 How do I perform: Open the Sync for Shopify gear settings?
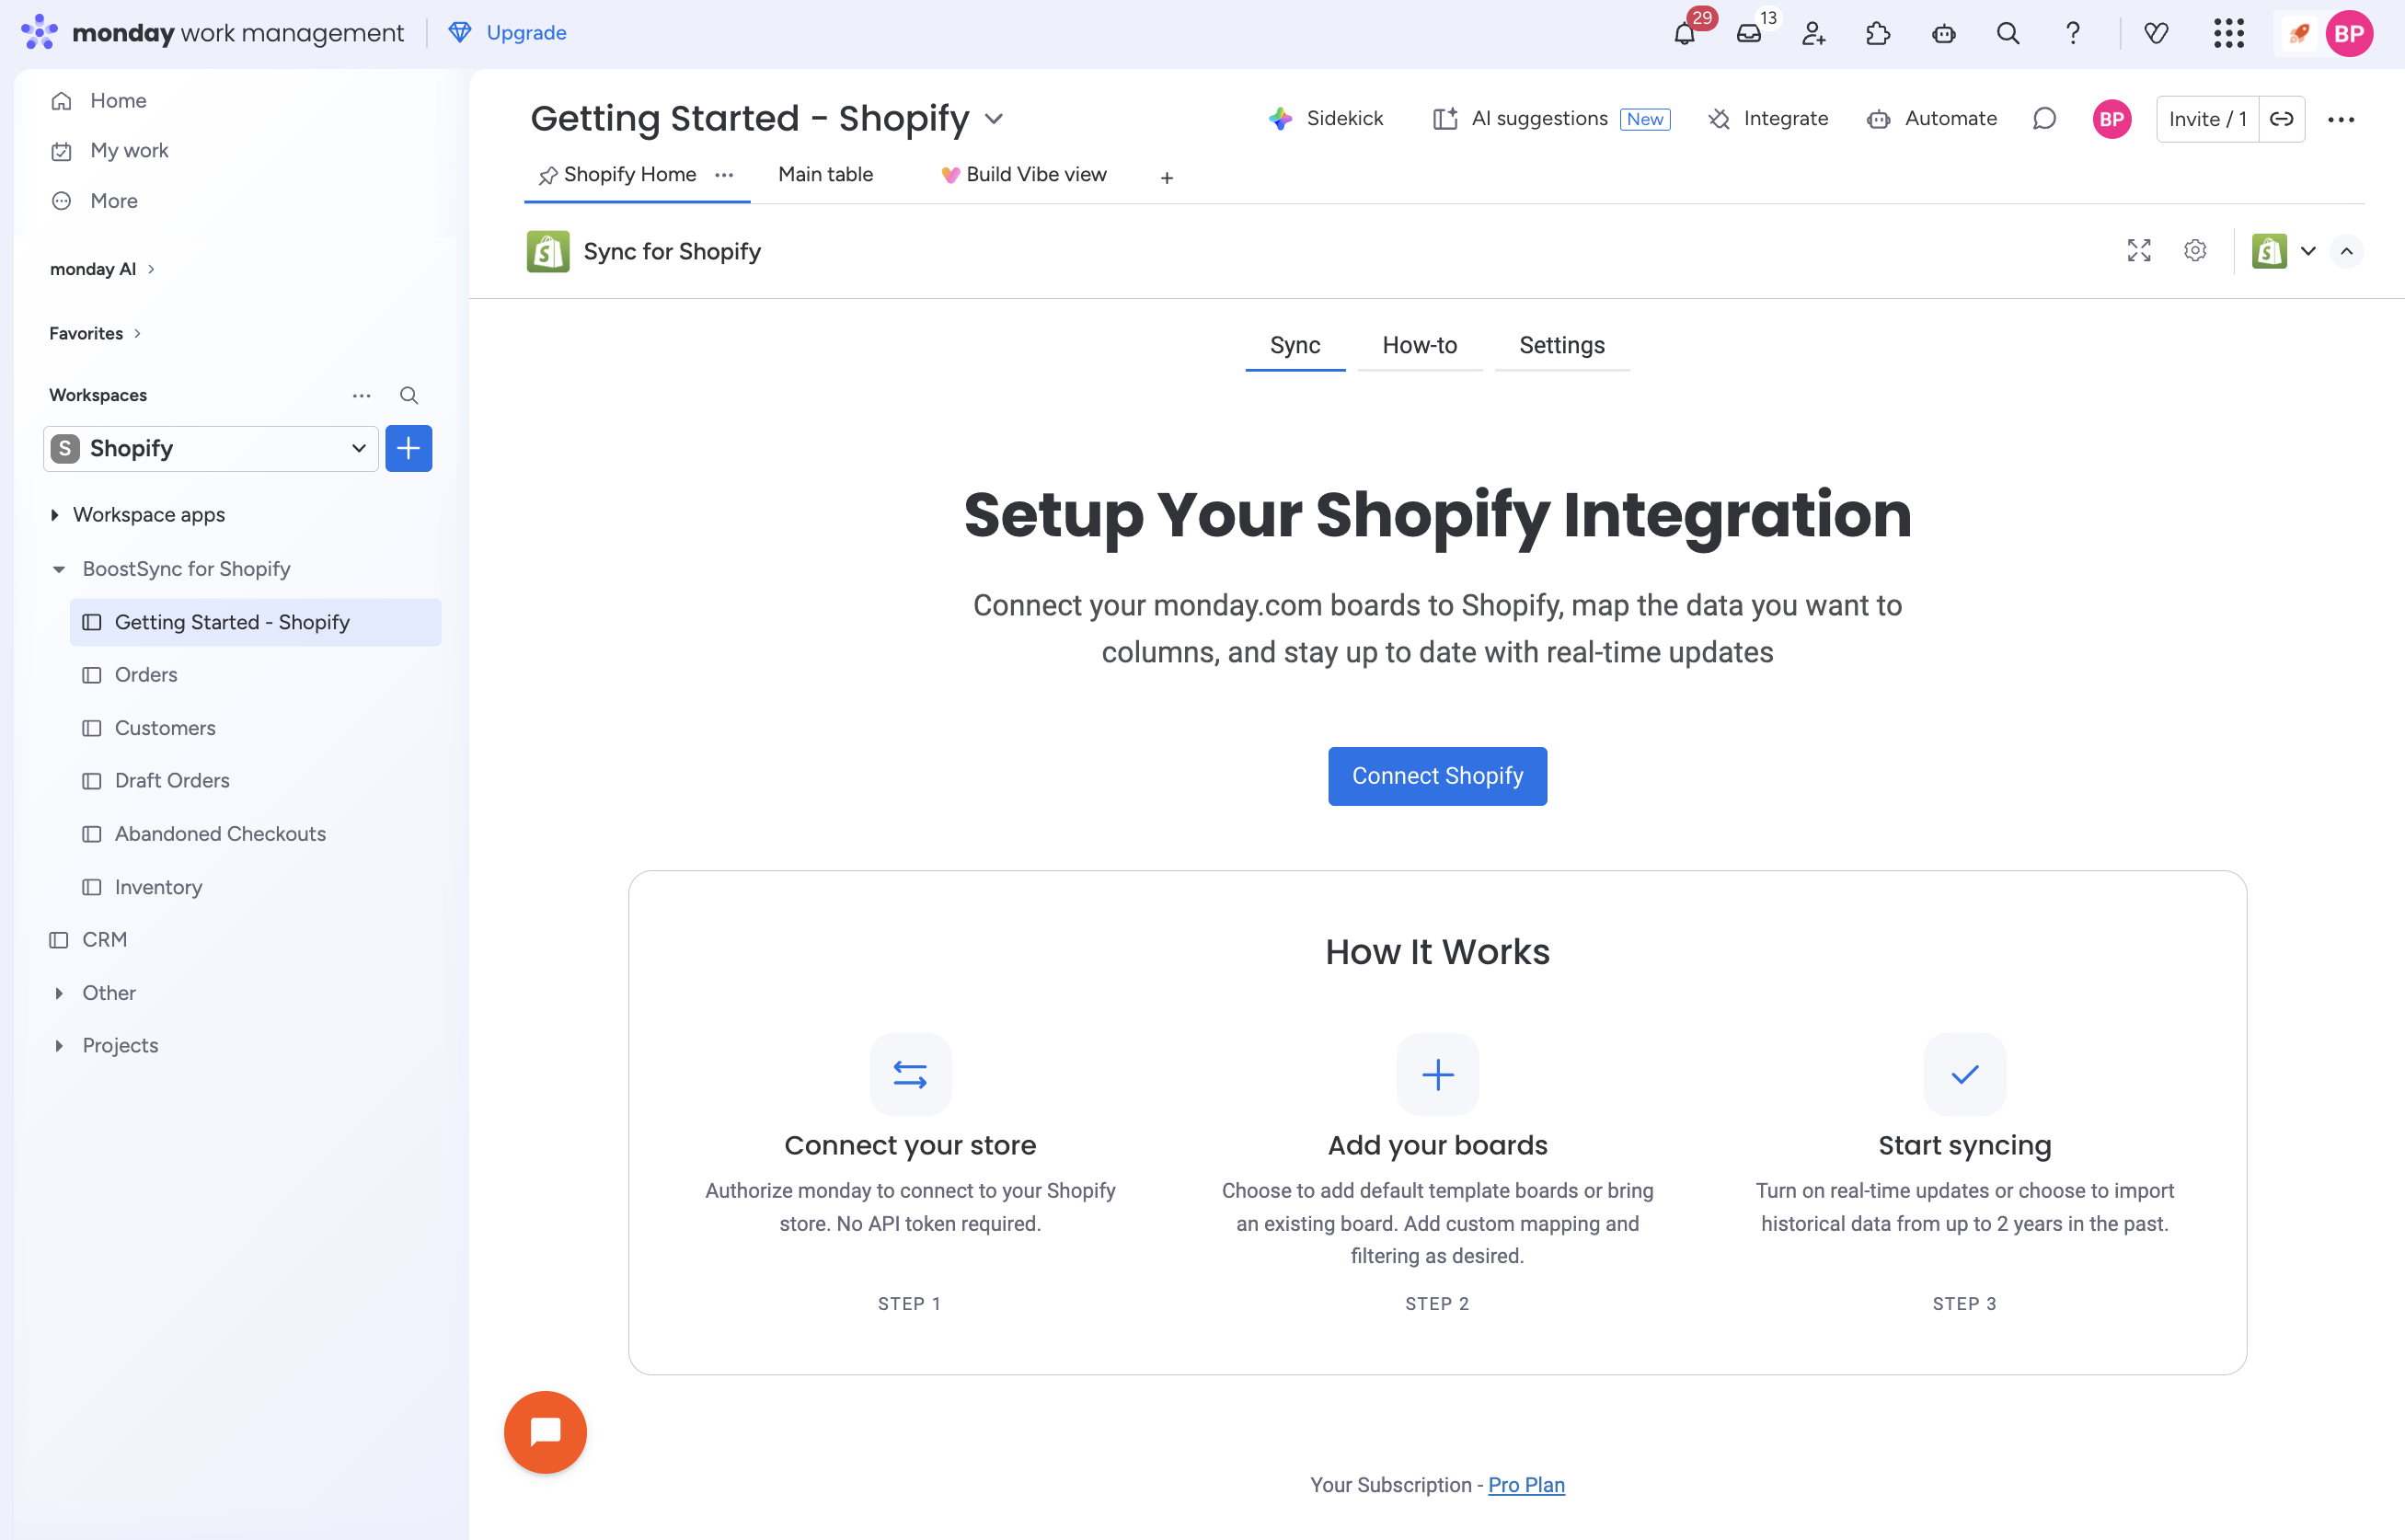[x=2195, y=250]
